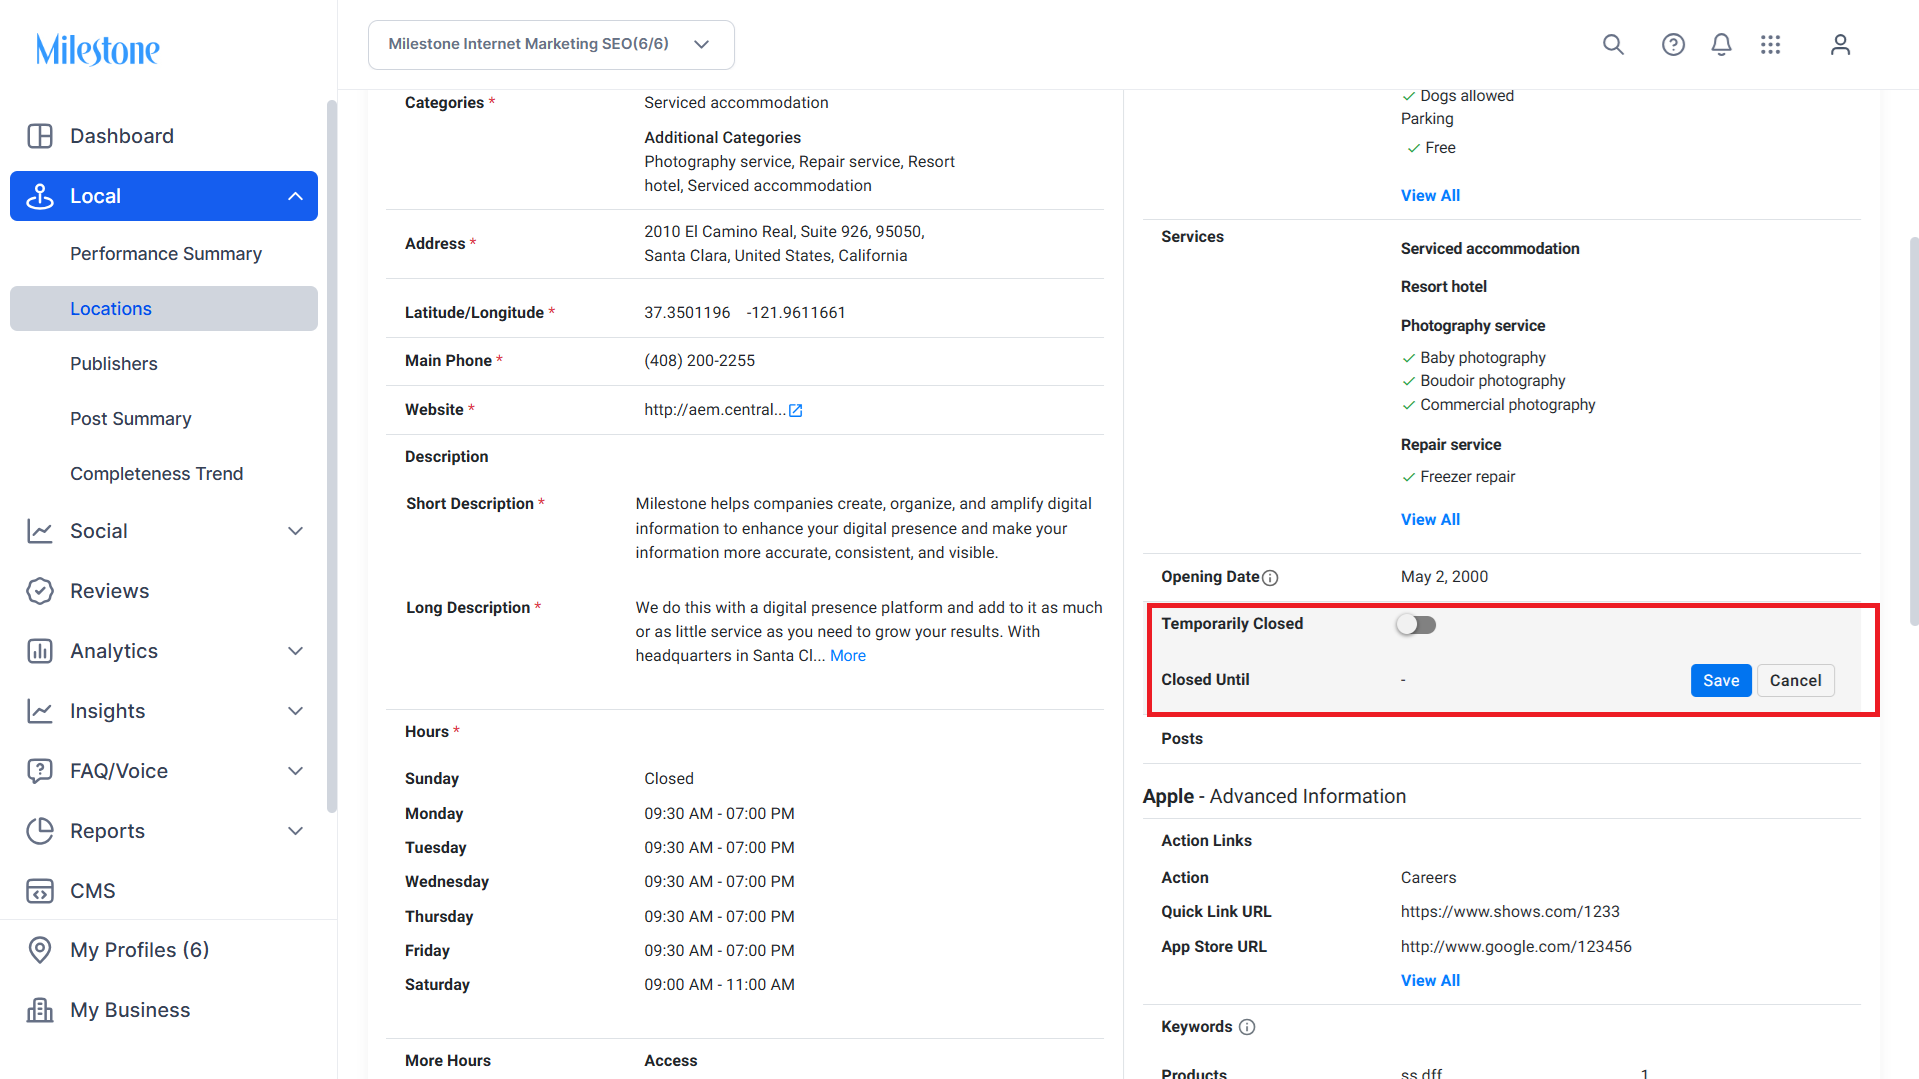The width and height of the screenshot is (1919, 1079).
Task: Click the Sunday Closed hours value
Action: point(669,779)
